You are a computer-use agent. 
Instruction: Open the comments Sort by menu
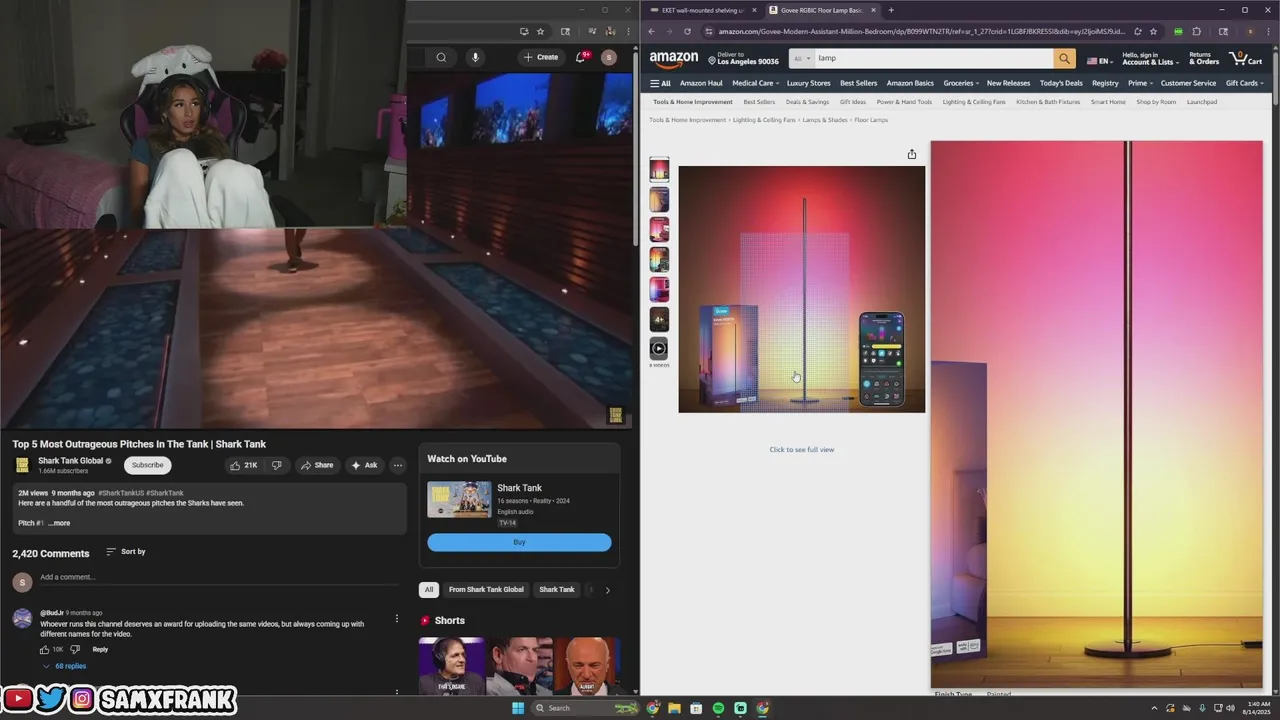tap(126, 552)
